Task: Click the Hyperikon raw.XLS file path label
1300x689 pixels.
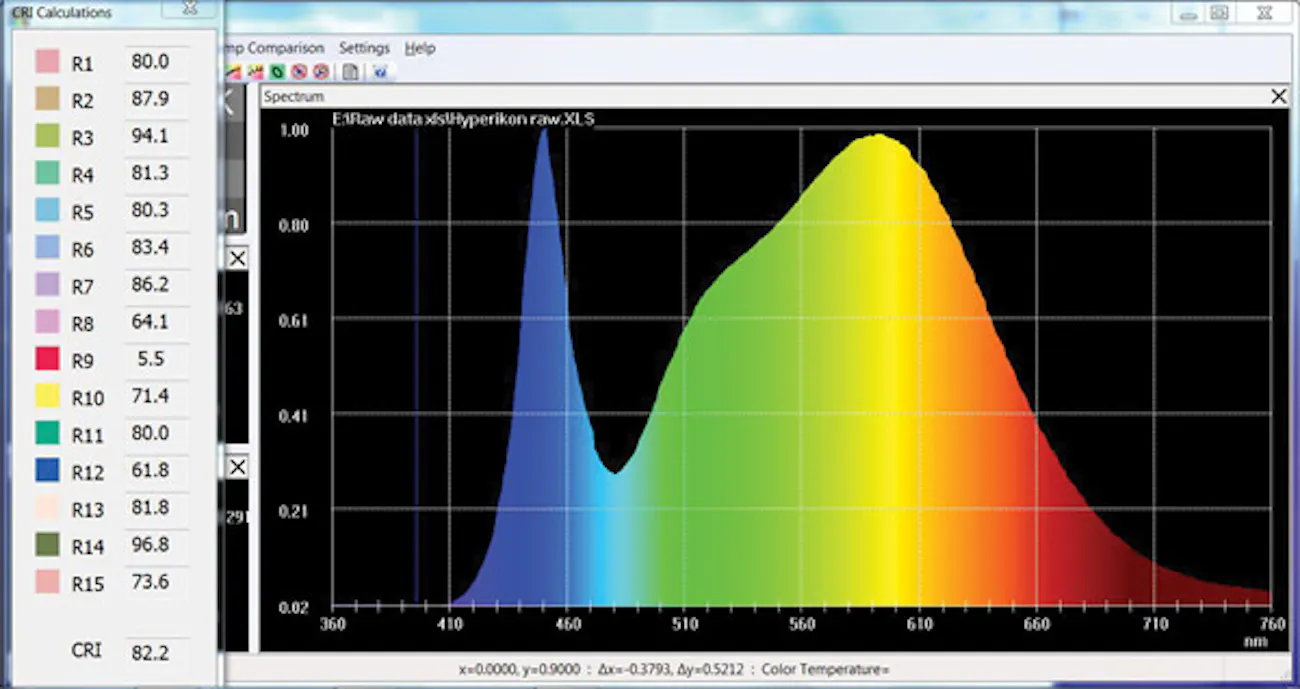Action: click(463, 119)
